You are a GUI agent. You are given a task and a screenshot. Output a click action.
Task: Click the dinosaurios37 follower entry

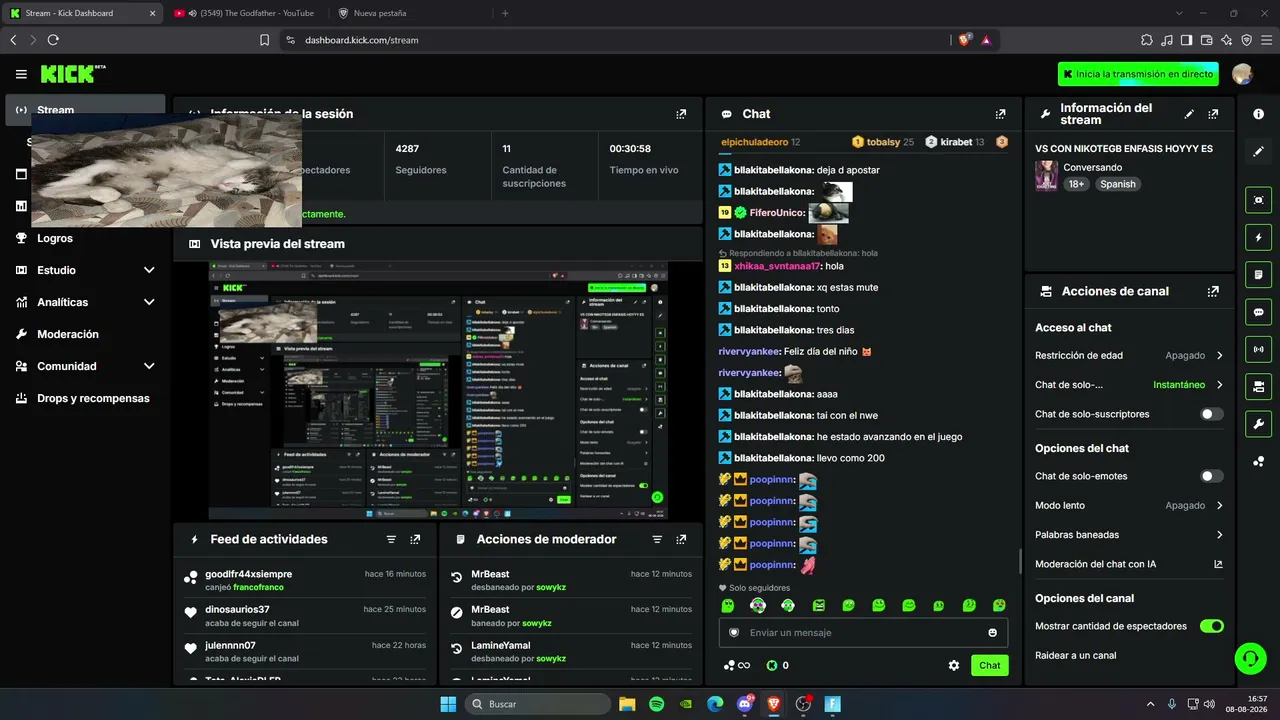tap(305, 616)
